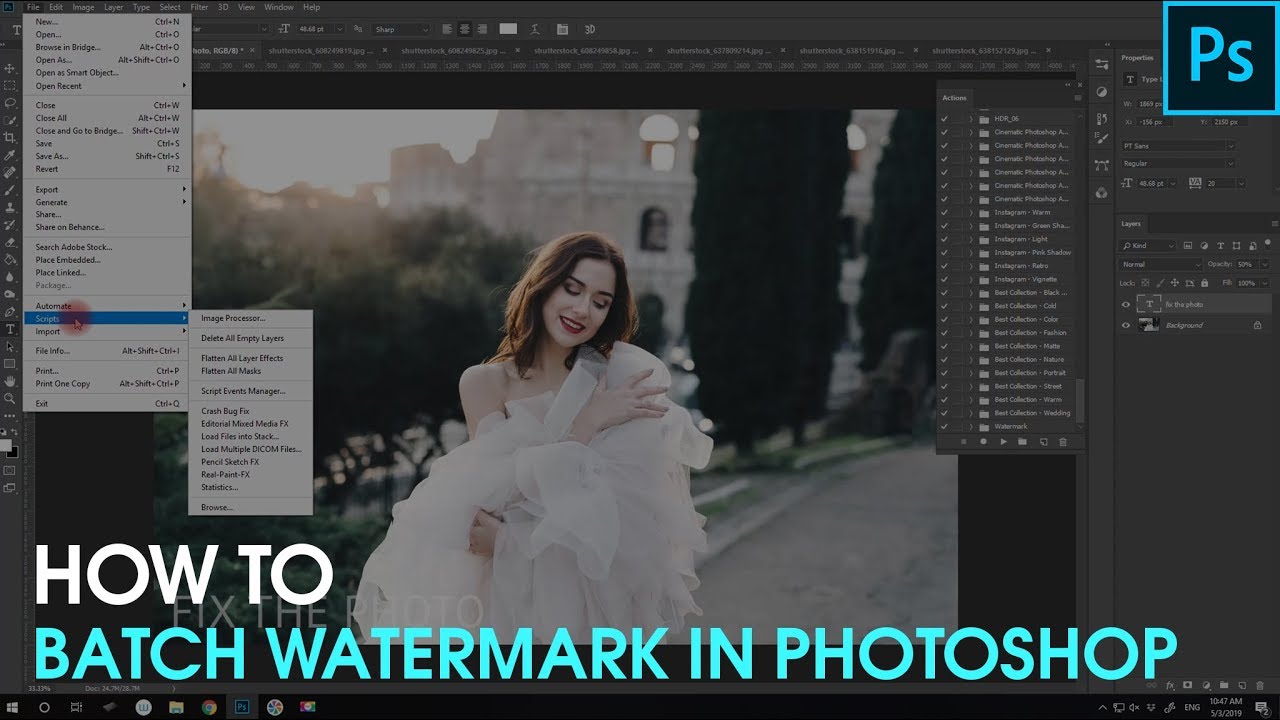Toggle checkmark for Watermark action set
This screenshot has height=720, width=1280.
click(x=945, y=426)
